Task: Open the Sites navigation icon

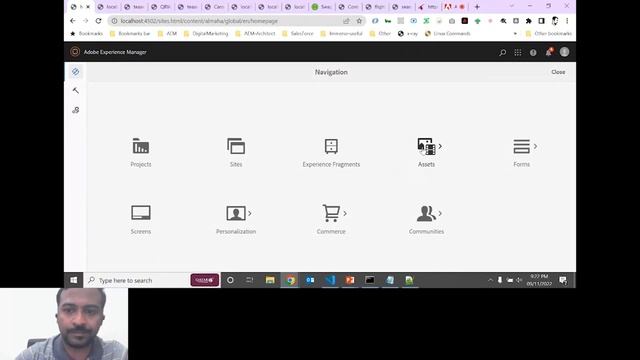Action: tap(236, 147)
